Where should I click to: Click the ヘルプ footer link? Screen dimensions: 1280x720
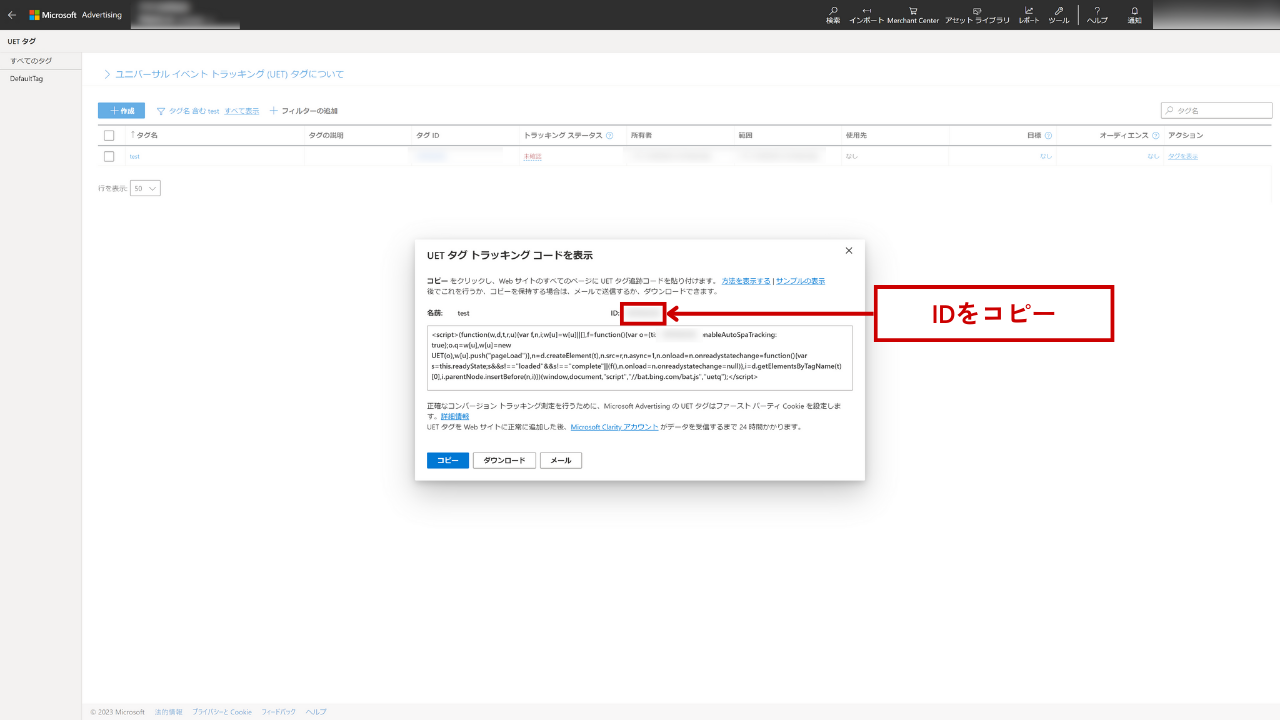pyautogui.click(x=316, y=712)
